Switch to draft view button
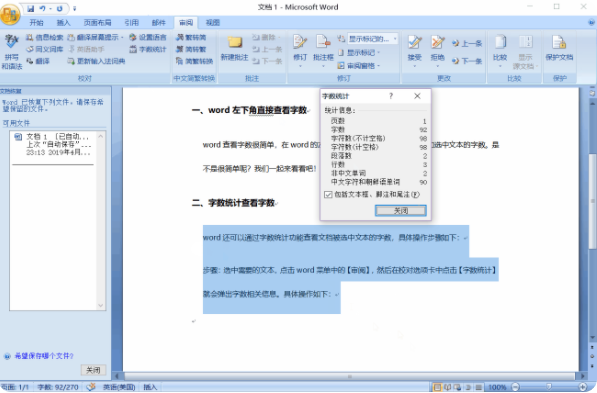 [x=478, y=388]
